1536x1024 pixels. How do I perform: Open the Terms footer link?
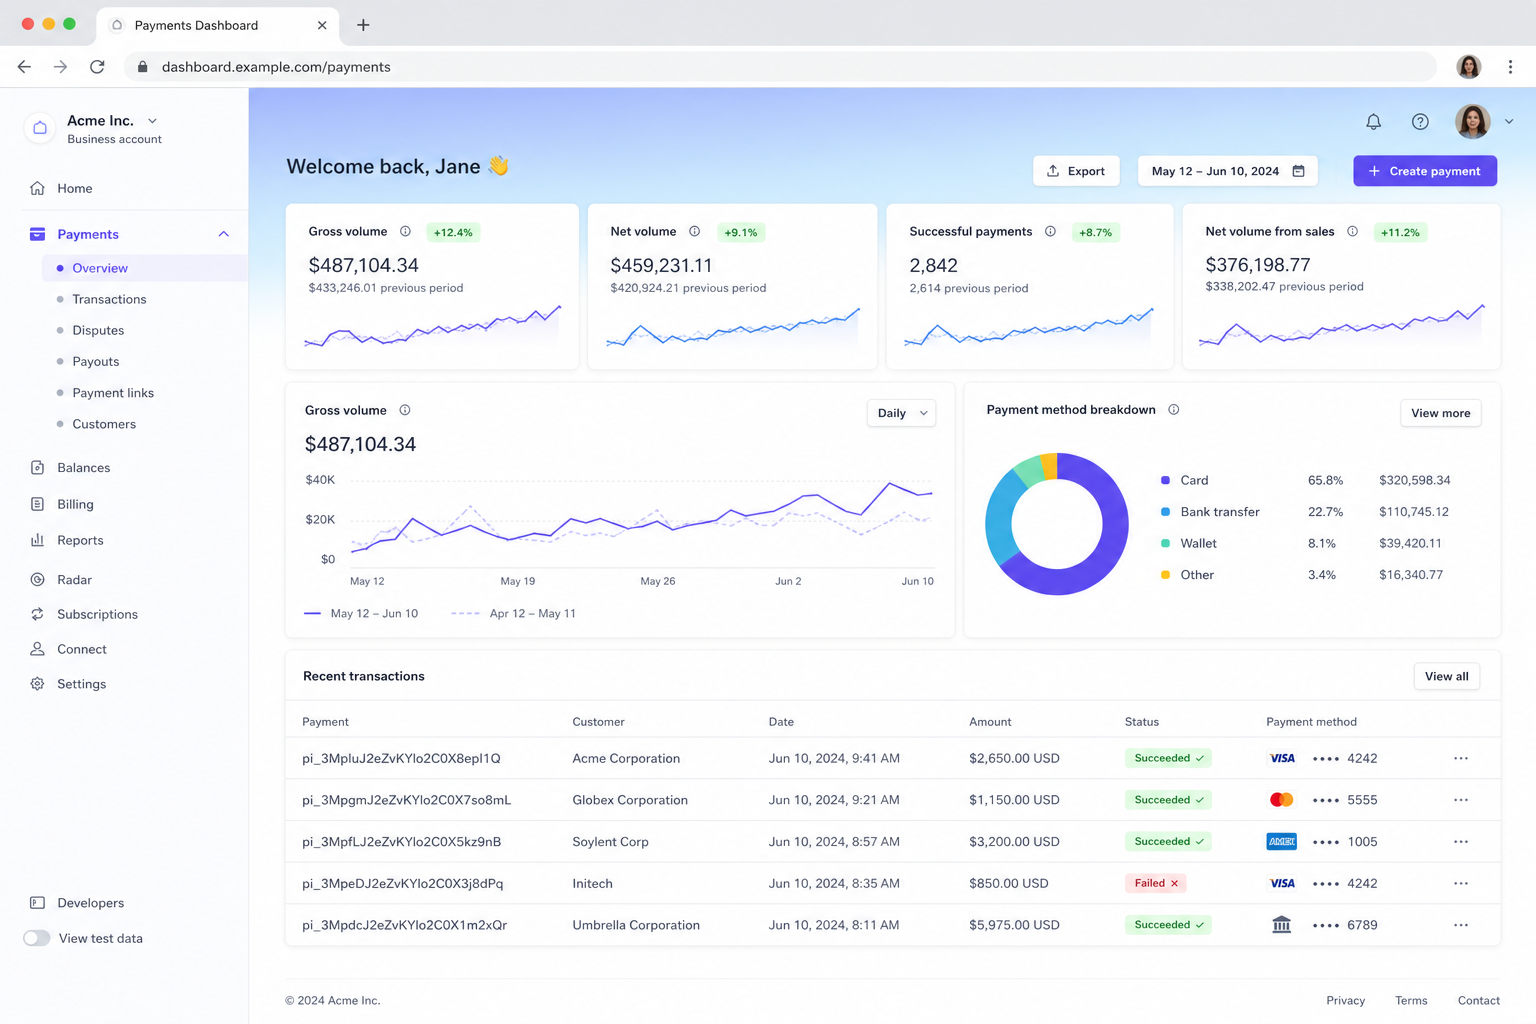tap(1411, 1000)
